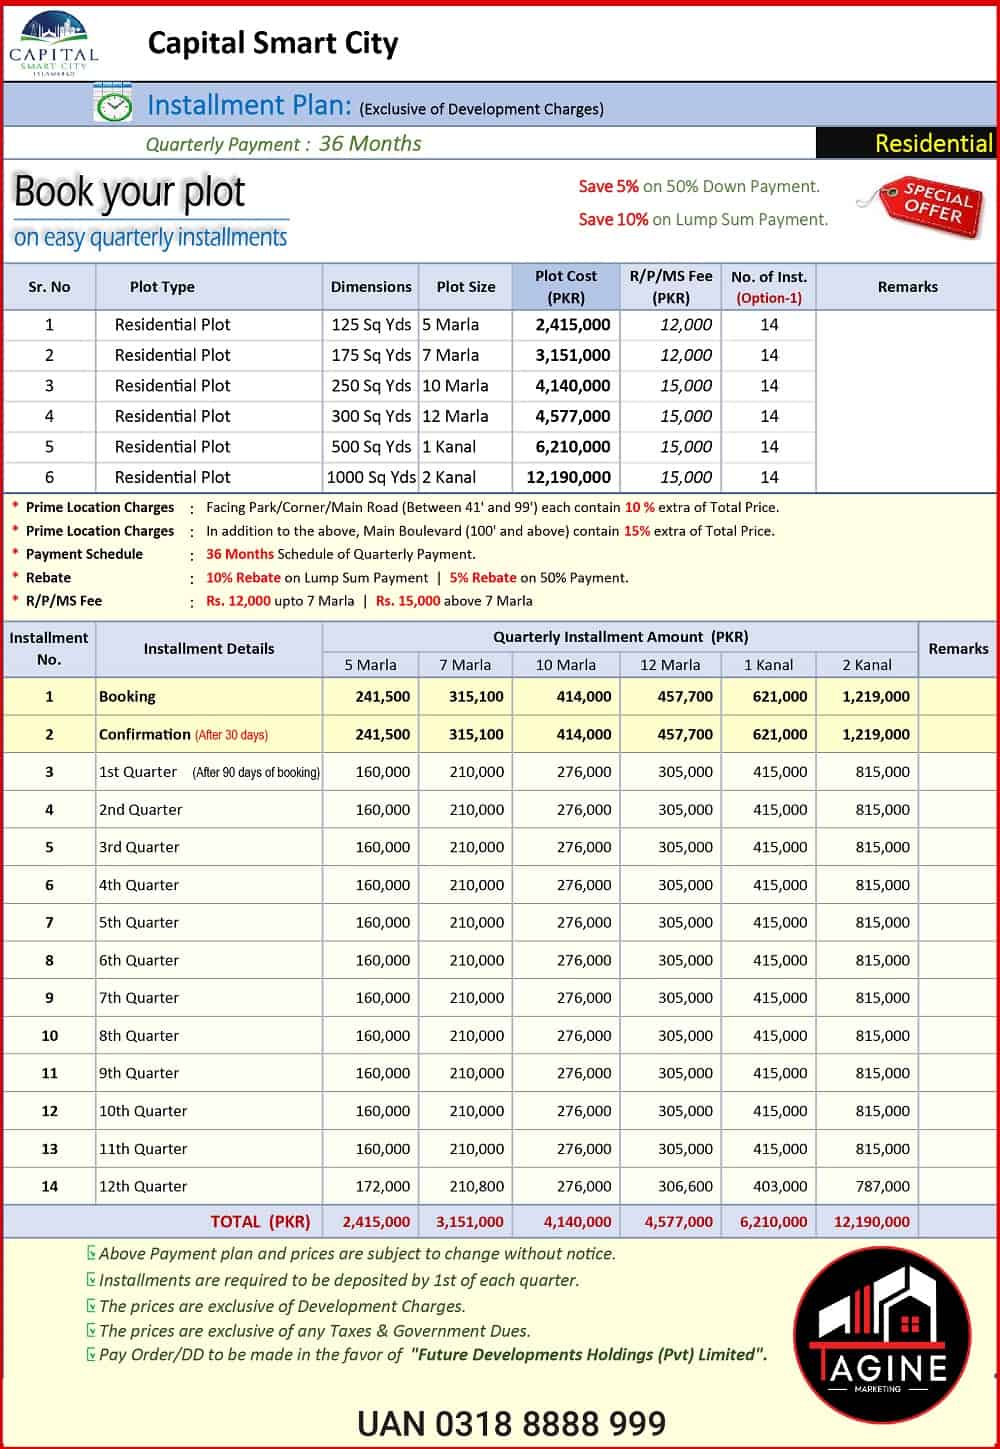Click the TOTAL (PKR) row label
The height and width of the screenshot is (1449, 1000).
pos(260,1221)
